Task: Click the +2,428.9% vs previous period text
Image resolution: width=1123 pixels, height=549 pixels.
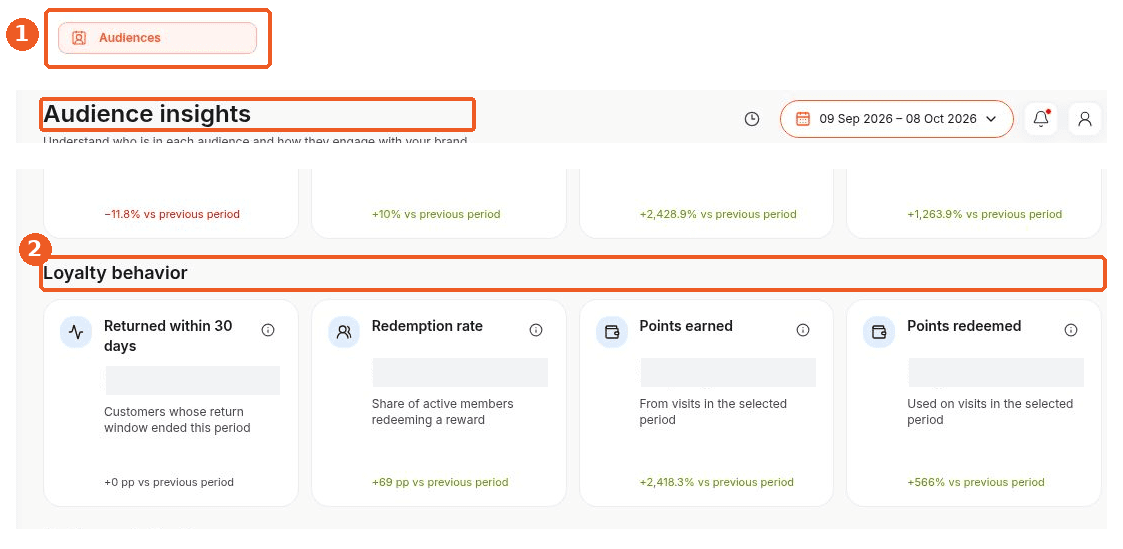Action: [718, 214]
